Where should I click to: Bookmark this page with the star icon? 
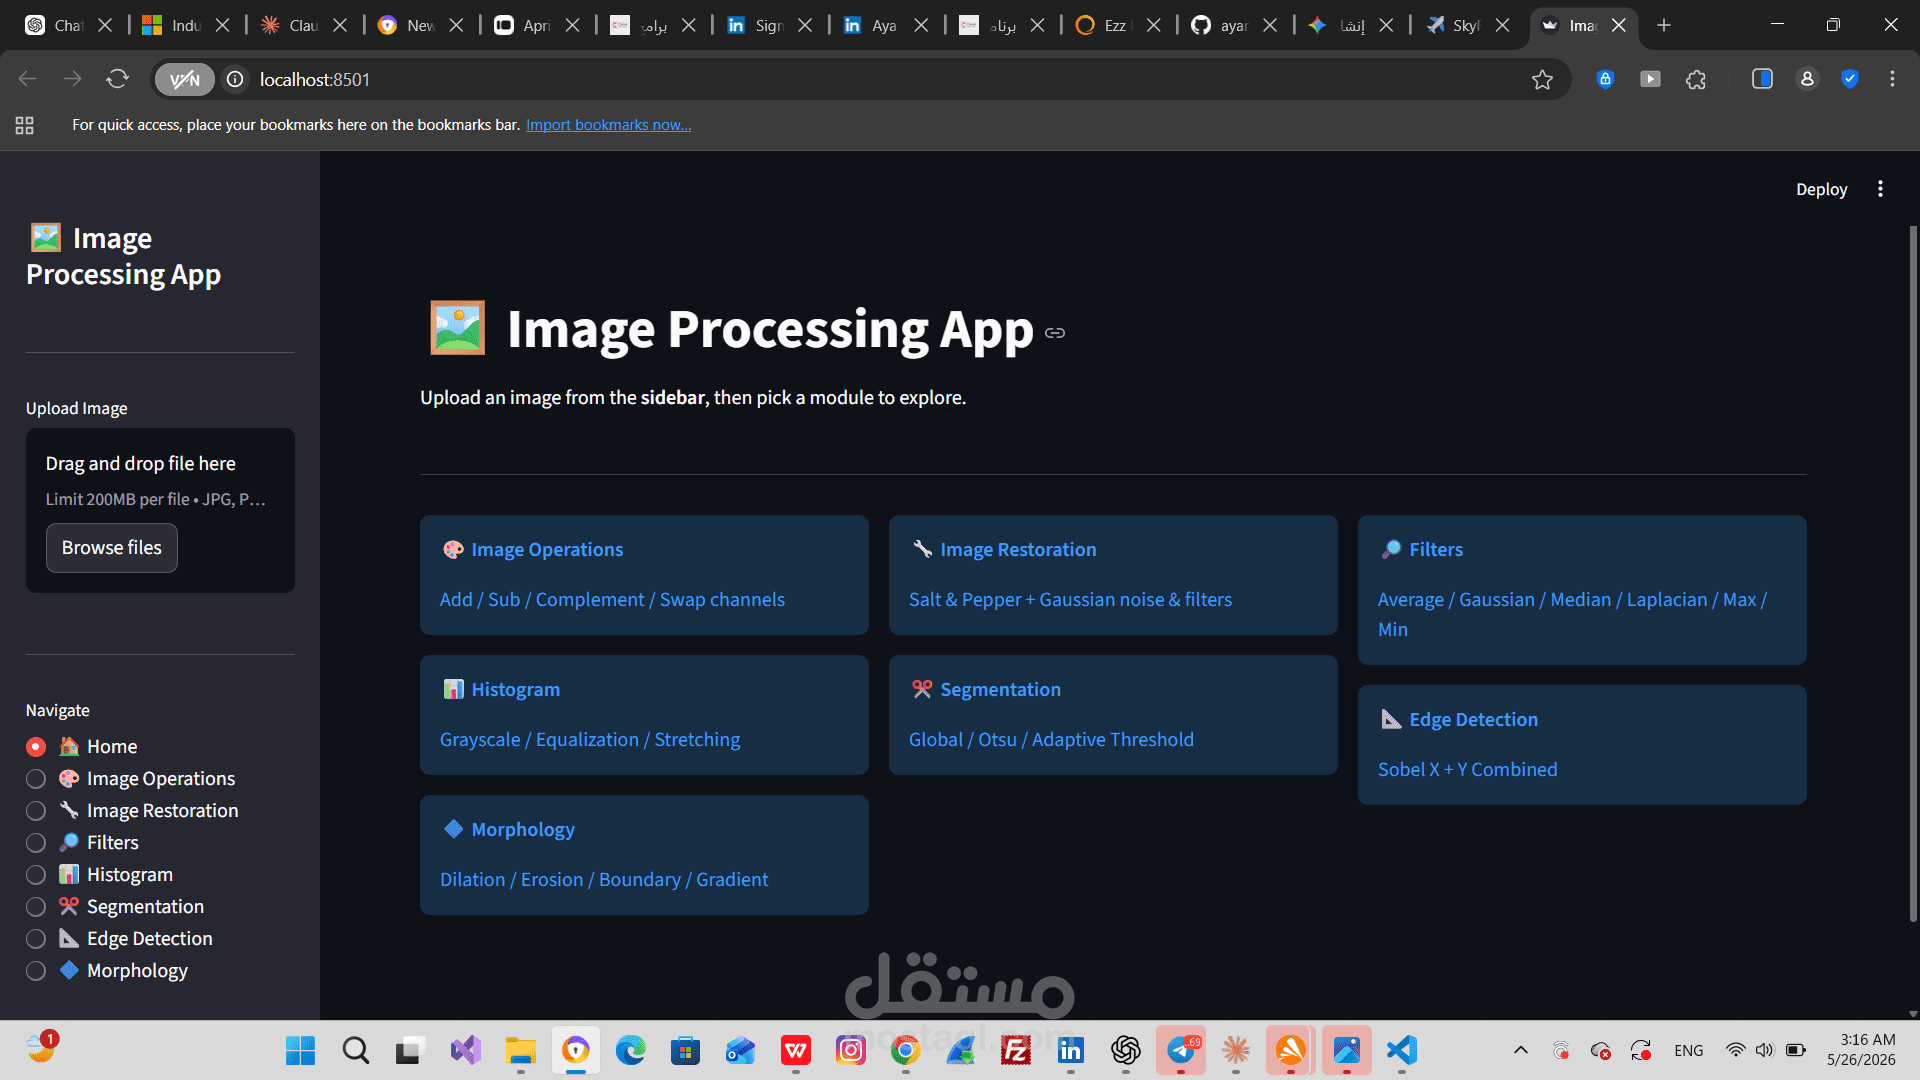click(1542, 79)
